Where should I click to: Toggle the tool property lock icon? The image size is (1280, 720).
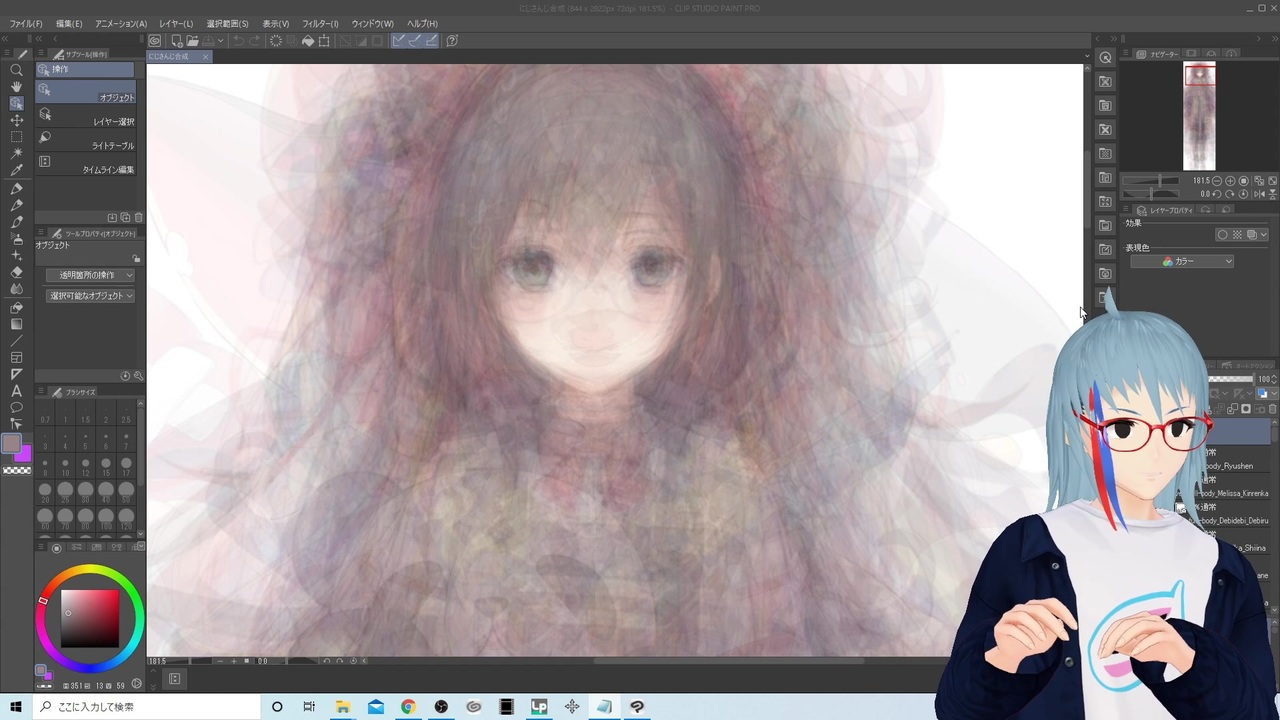[x=136, y=259]
